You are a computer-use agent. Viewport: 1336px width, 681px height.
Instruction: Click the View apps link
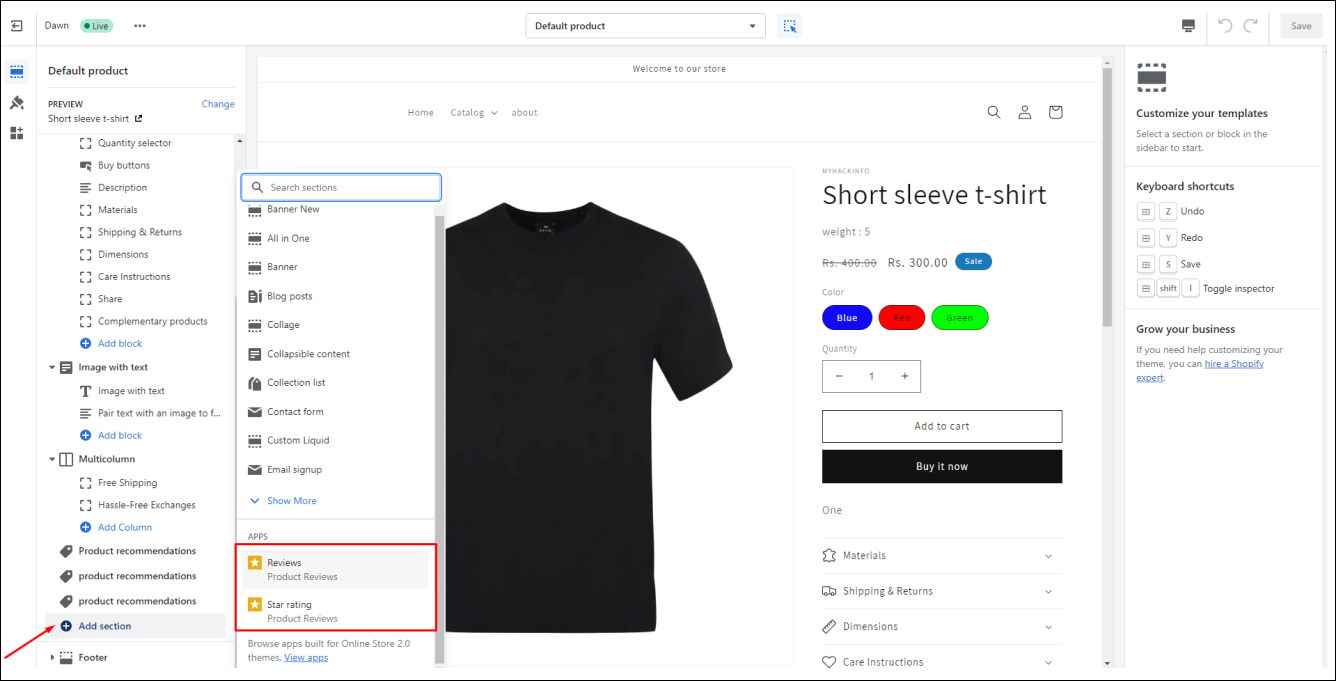point(306,658)
